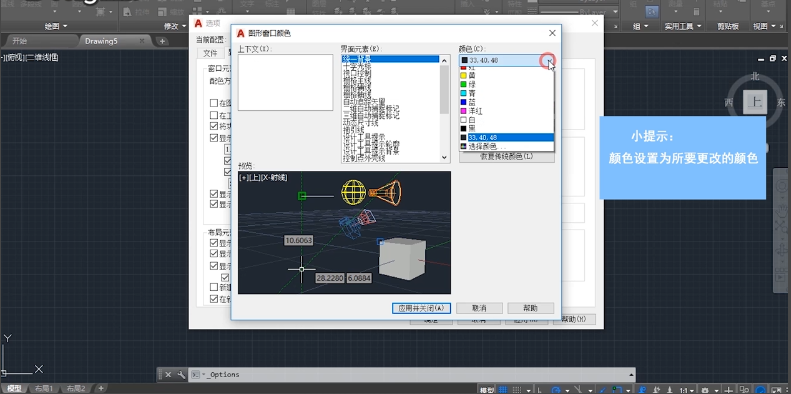The image size is (791, 394).
Task: Close the command line with its X icon
Action: pos(168,375)
